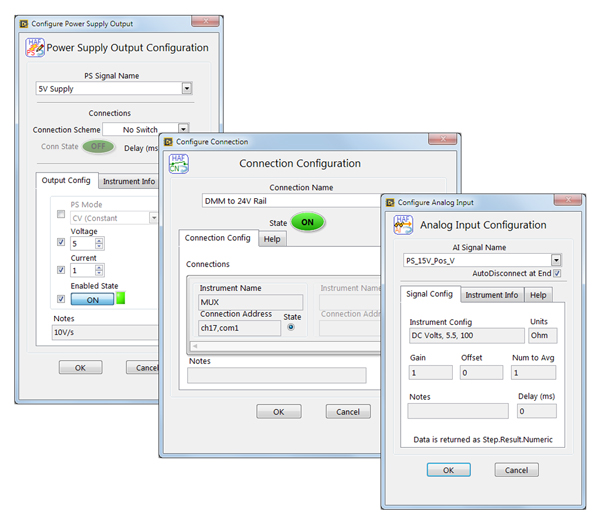Viewport: 600px width, 527px height.
Task: Click the HAF Power Supply icon in header
Action: coord(35,47)
